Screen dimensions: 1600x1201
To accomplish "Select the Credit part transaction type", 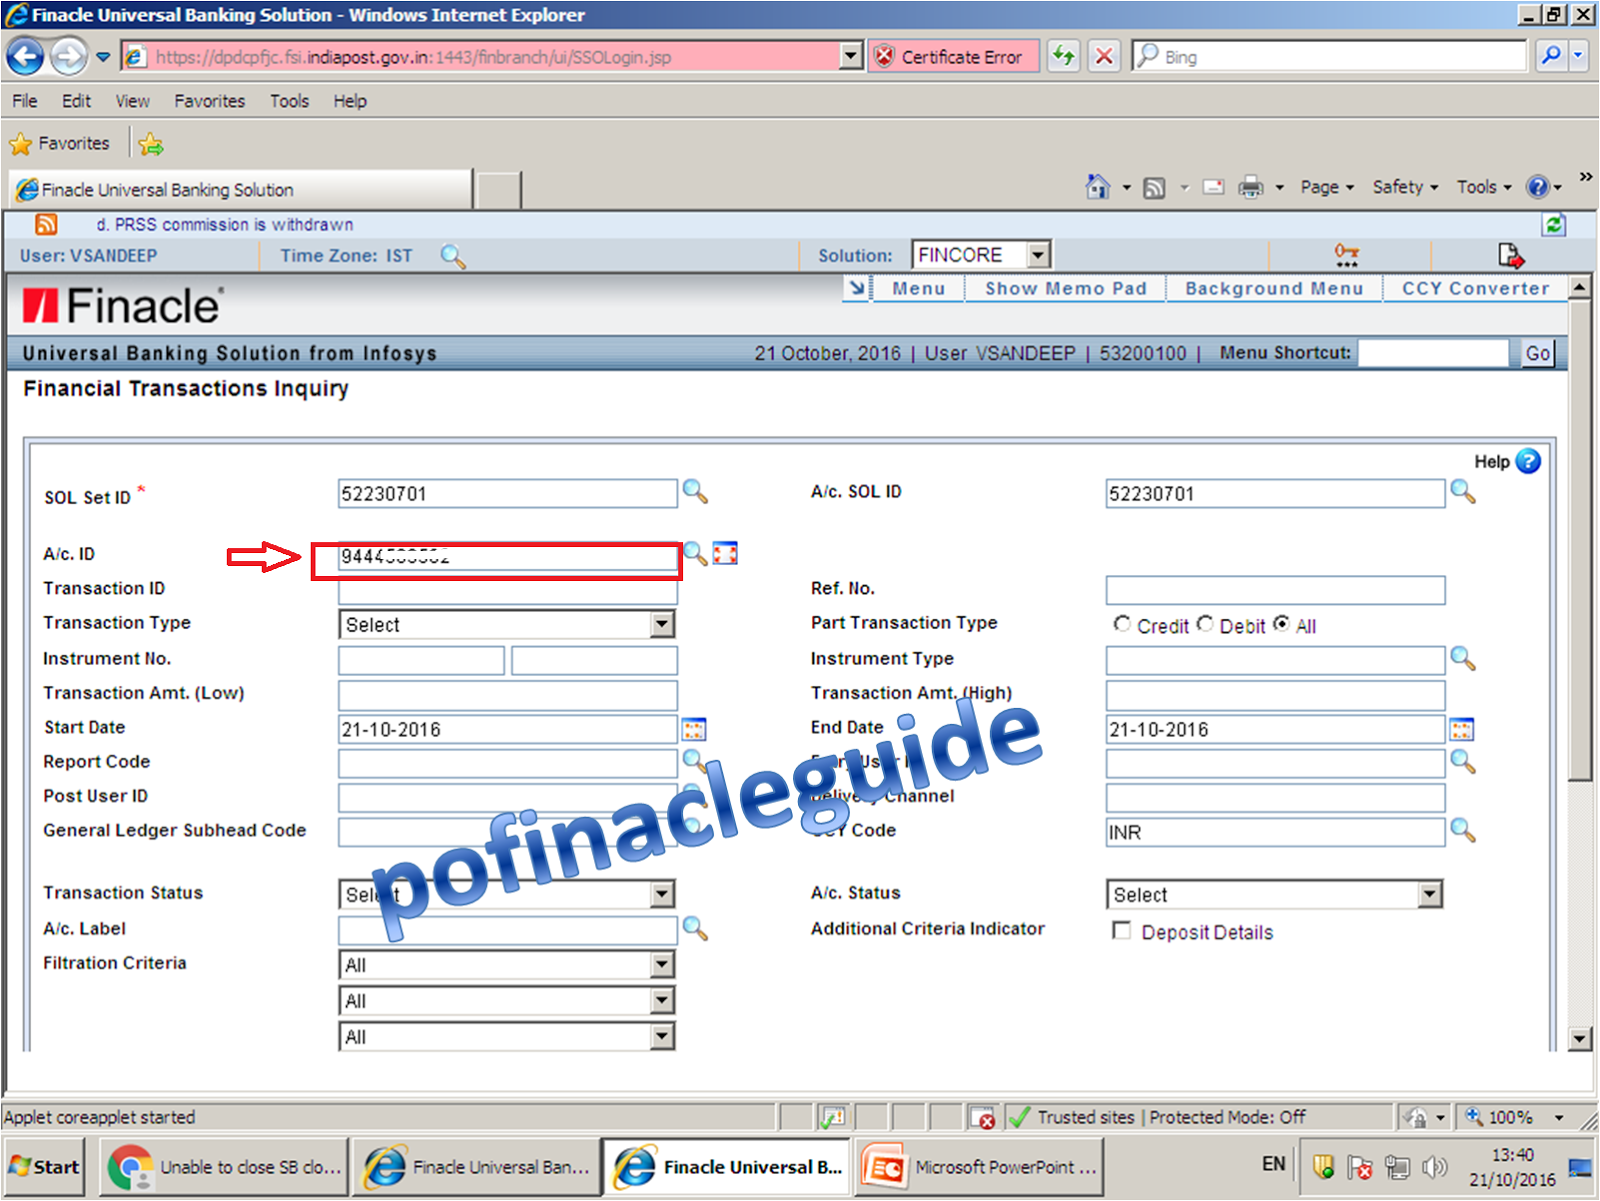I will [1121, 624].
